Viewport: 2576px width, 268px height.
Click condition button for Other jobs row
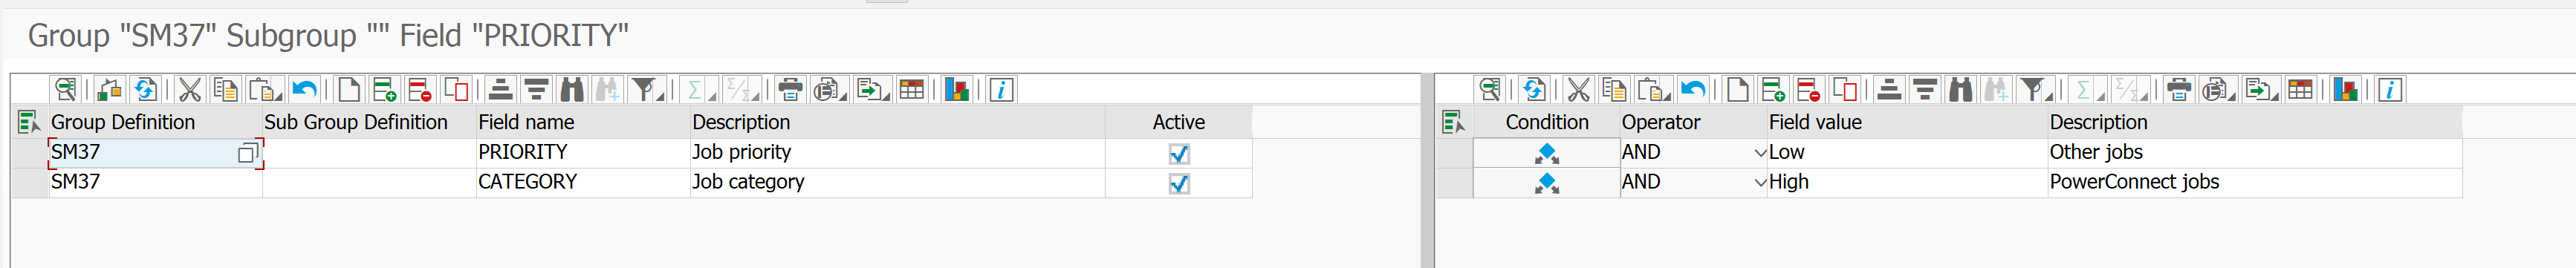click(x=1546, y=153)
